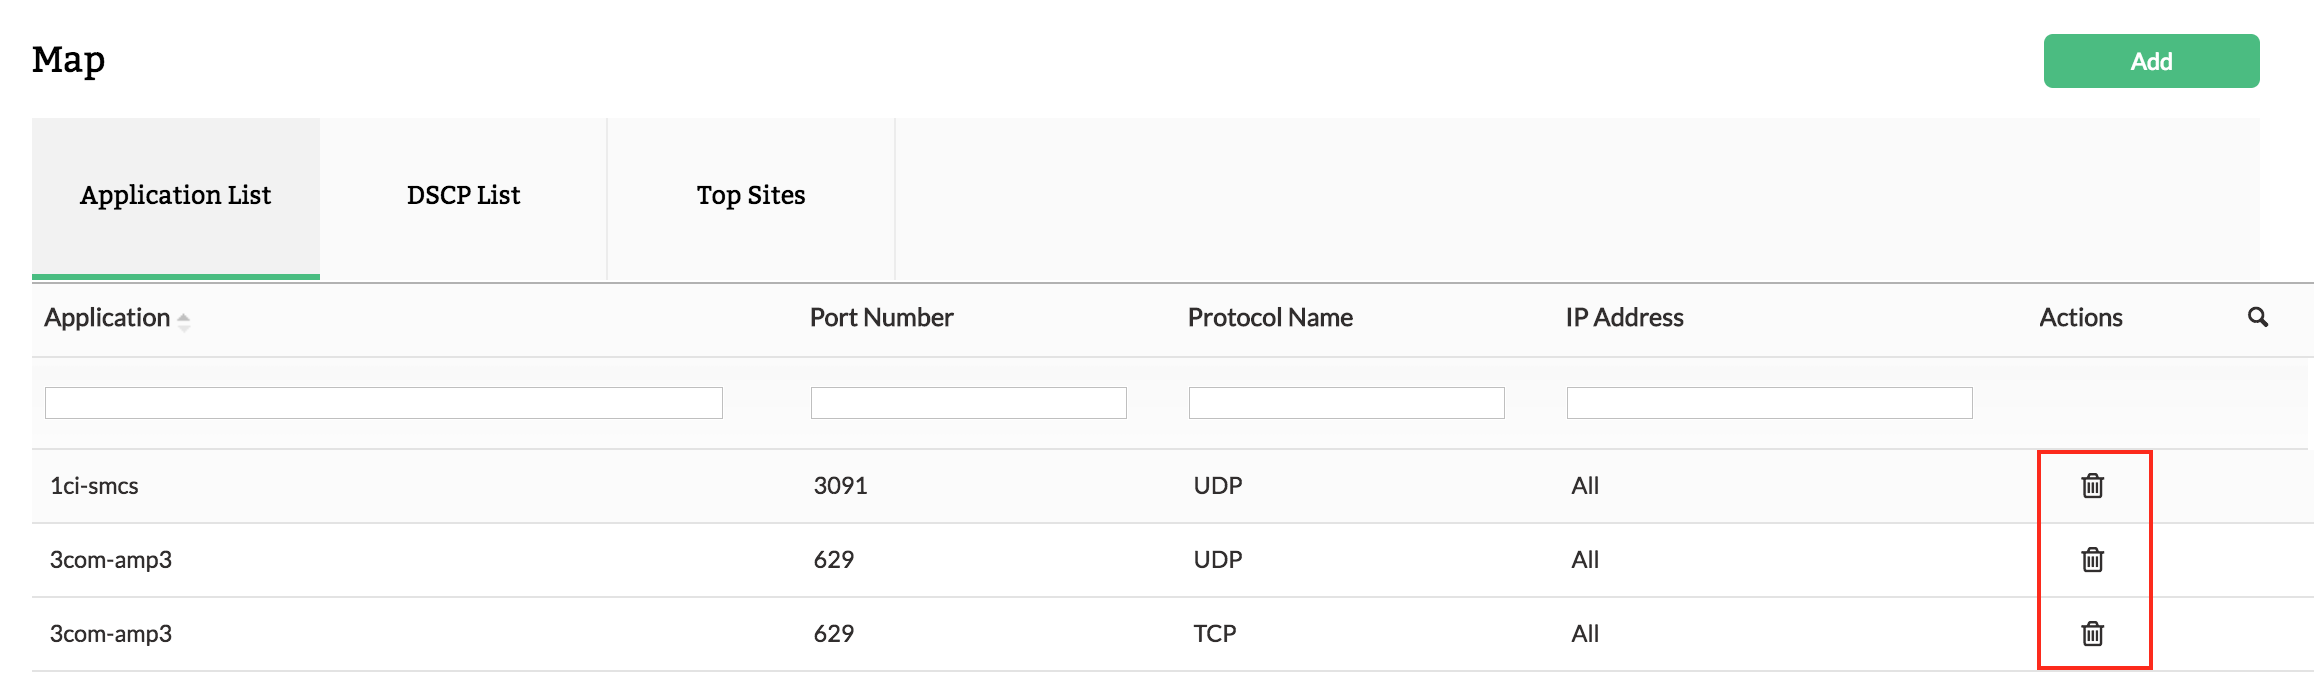Click trash icon for 3com-amp3 UDP row
Screen dimensions: 2314x674
coord(2092,560)
